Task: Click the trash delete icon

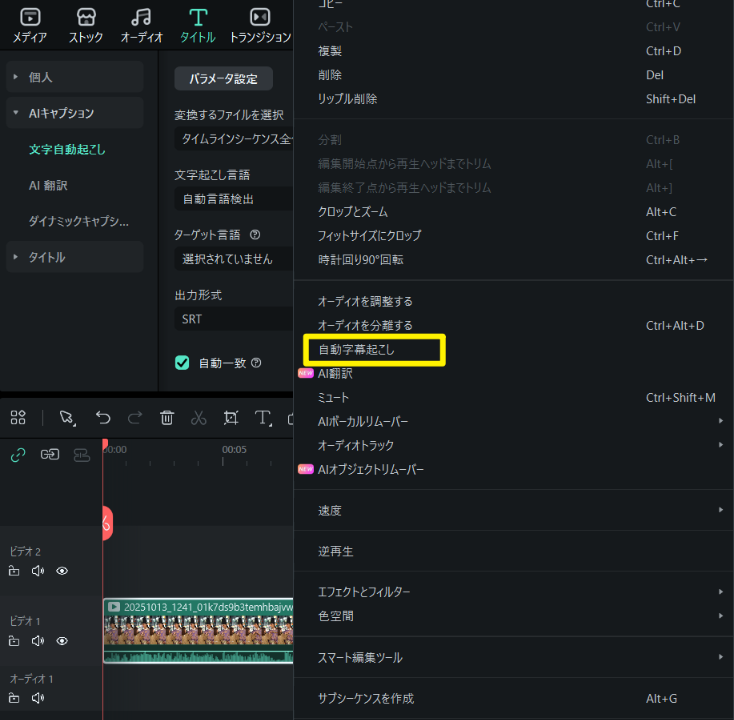Action: [x=167, y=417]
